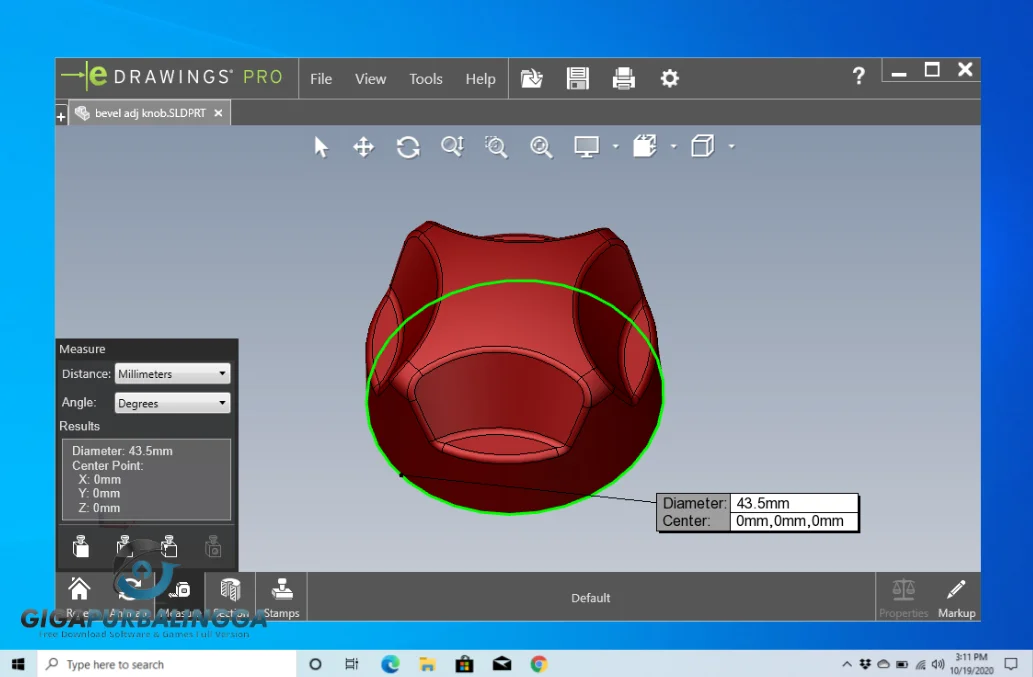The height and width of the screenshot is (677, 1033).
Task: Click the Stamps tool
Action: [281, 592]
